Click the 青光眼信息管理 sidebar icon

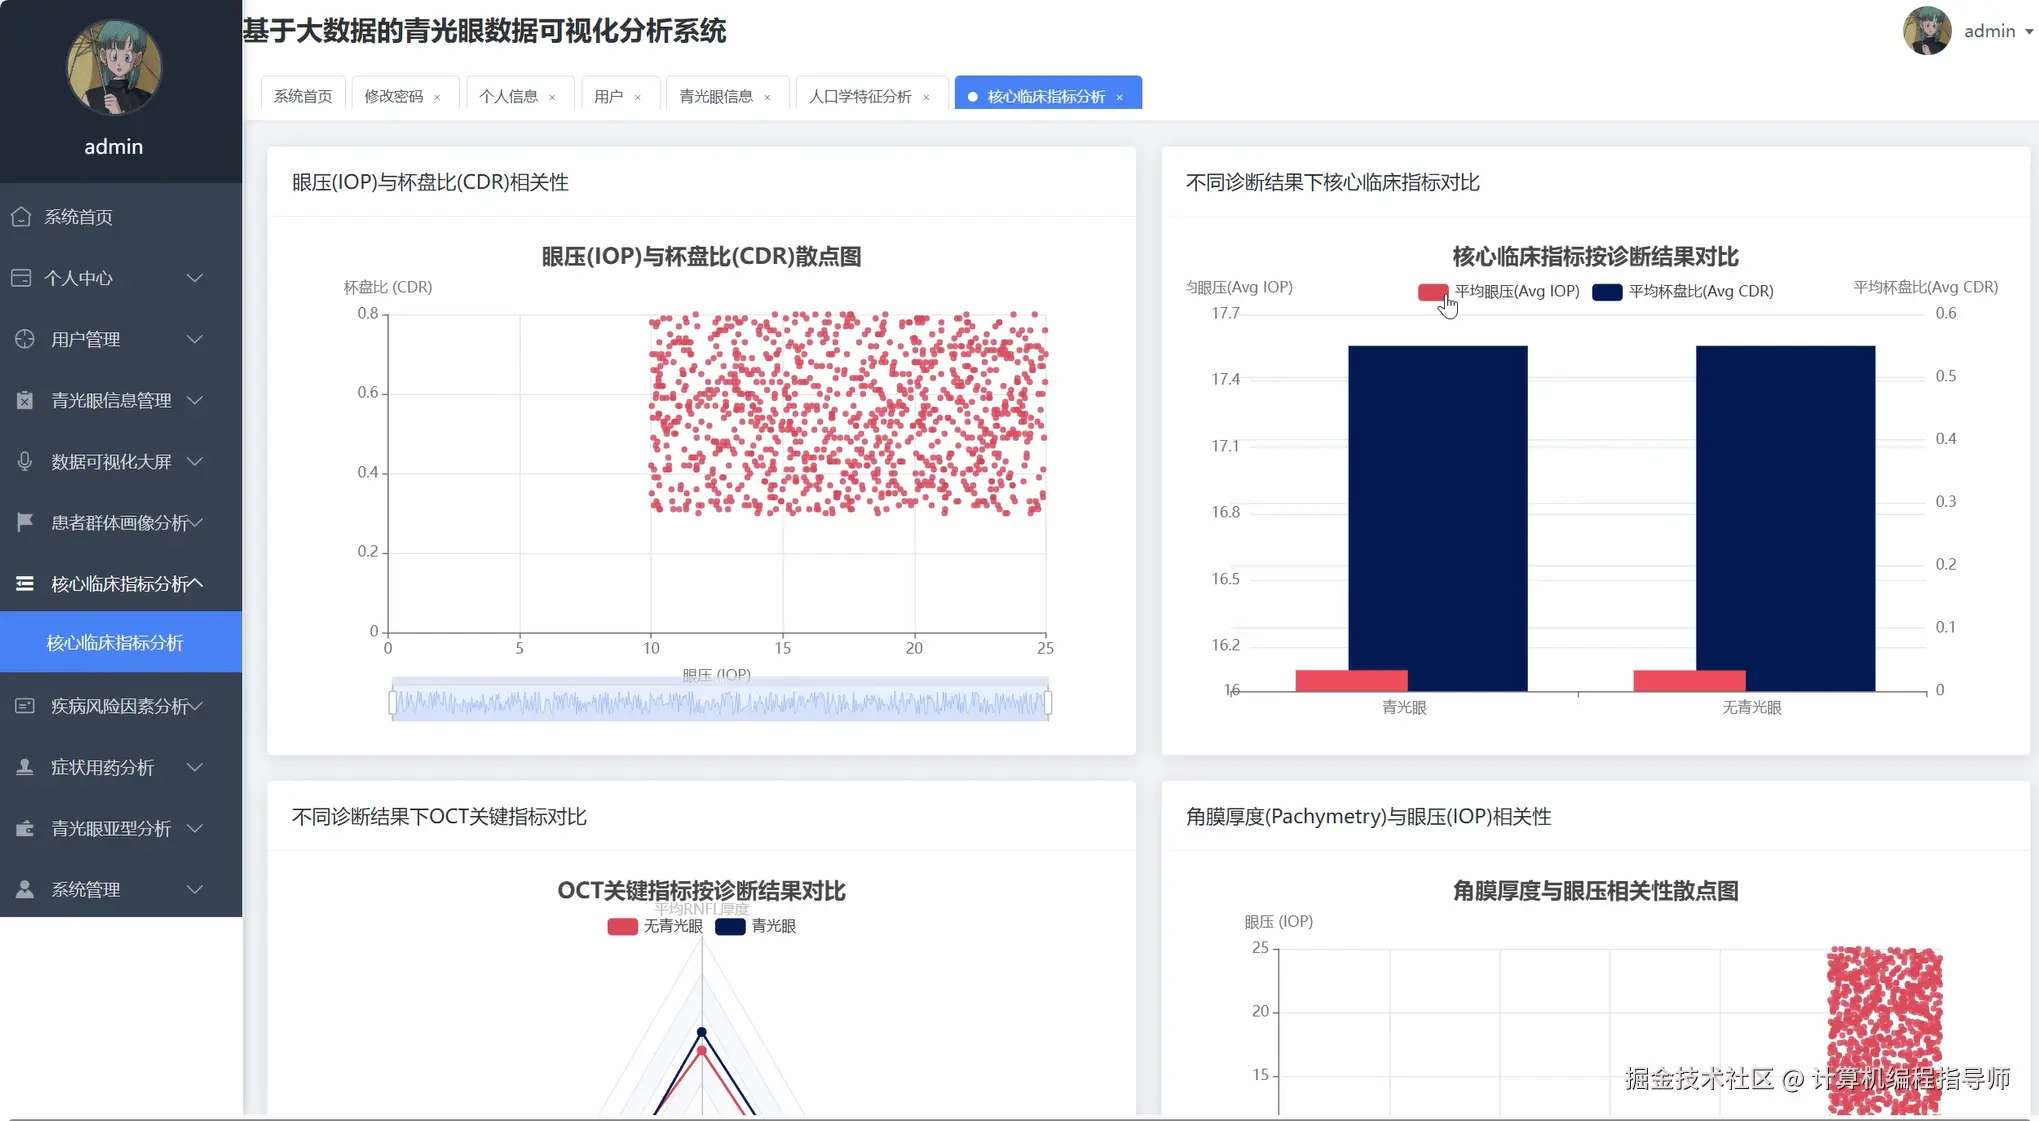(x=23, y=400)
